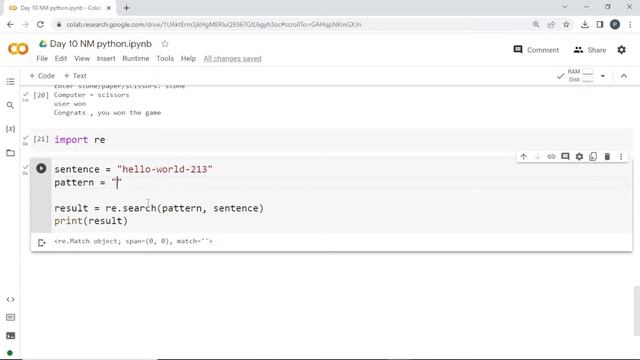Open browser zoom magnifier icon

coord(536,24)
